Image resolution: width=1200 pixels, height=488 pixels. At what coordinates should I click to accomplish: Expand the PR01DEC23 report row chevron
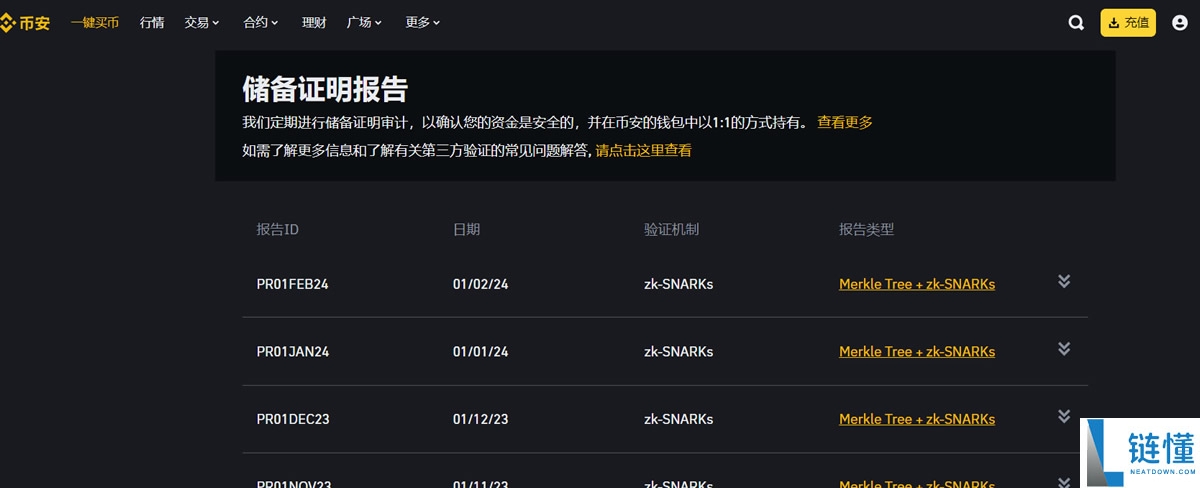point(1064,416)
